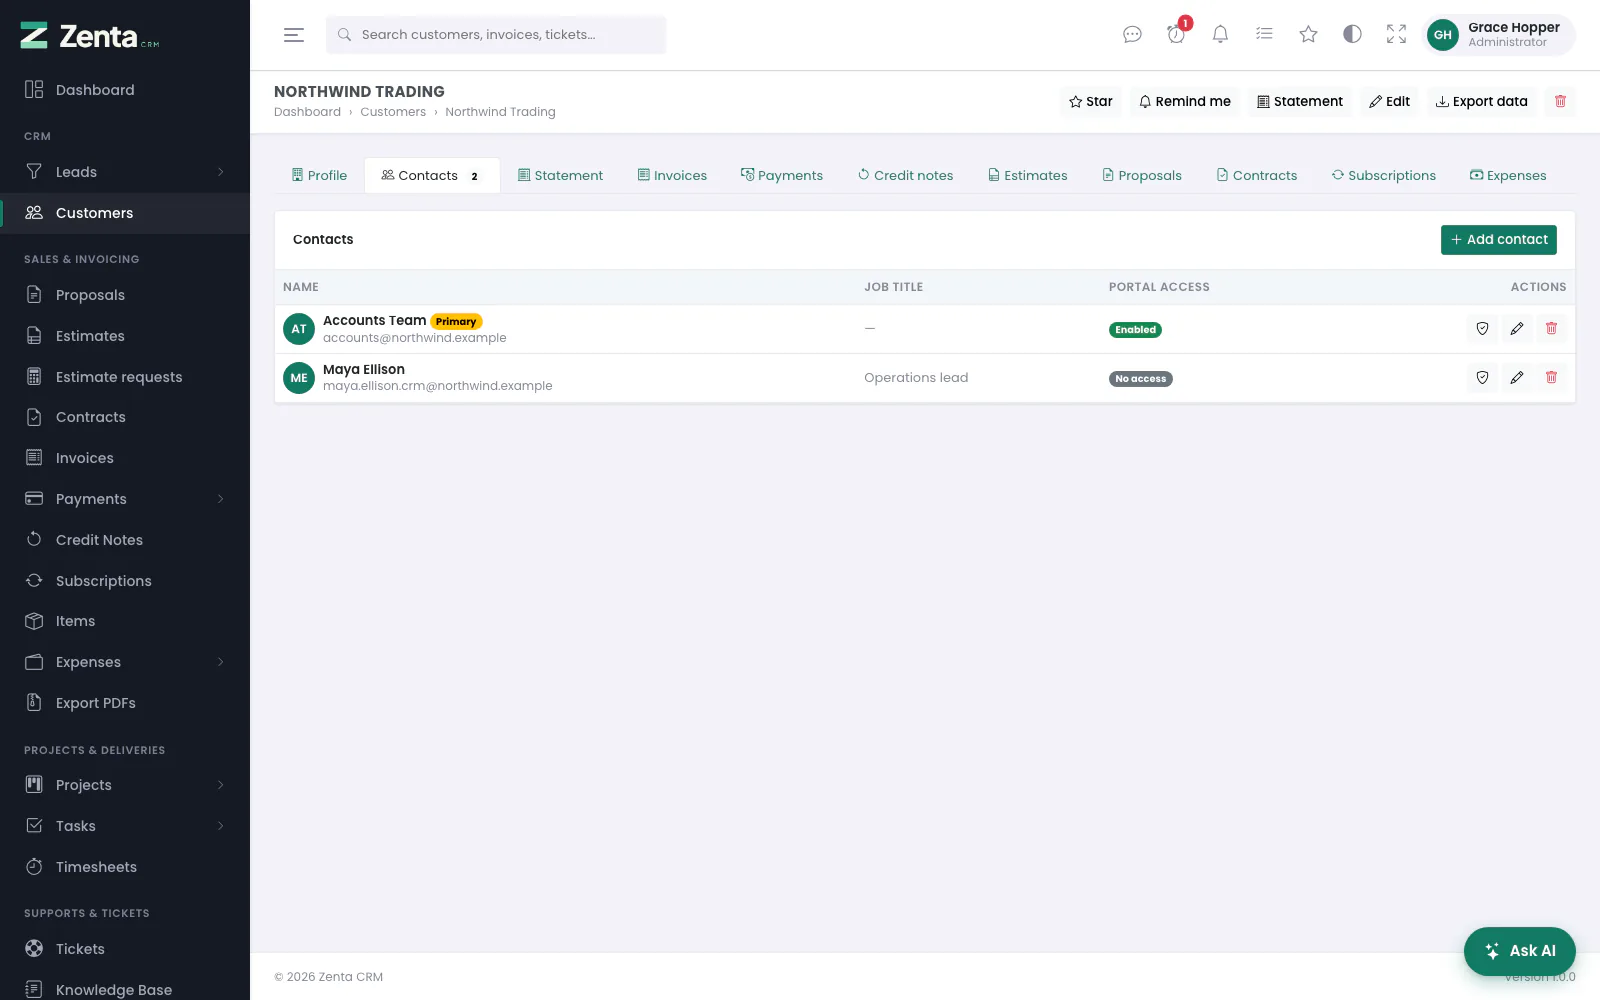Viewport: 1600px width, 1000px height.
Task: Delete customer using red trash in header
Action: coord(1560,101)
